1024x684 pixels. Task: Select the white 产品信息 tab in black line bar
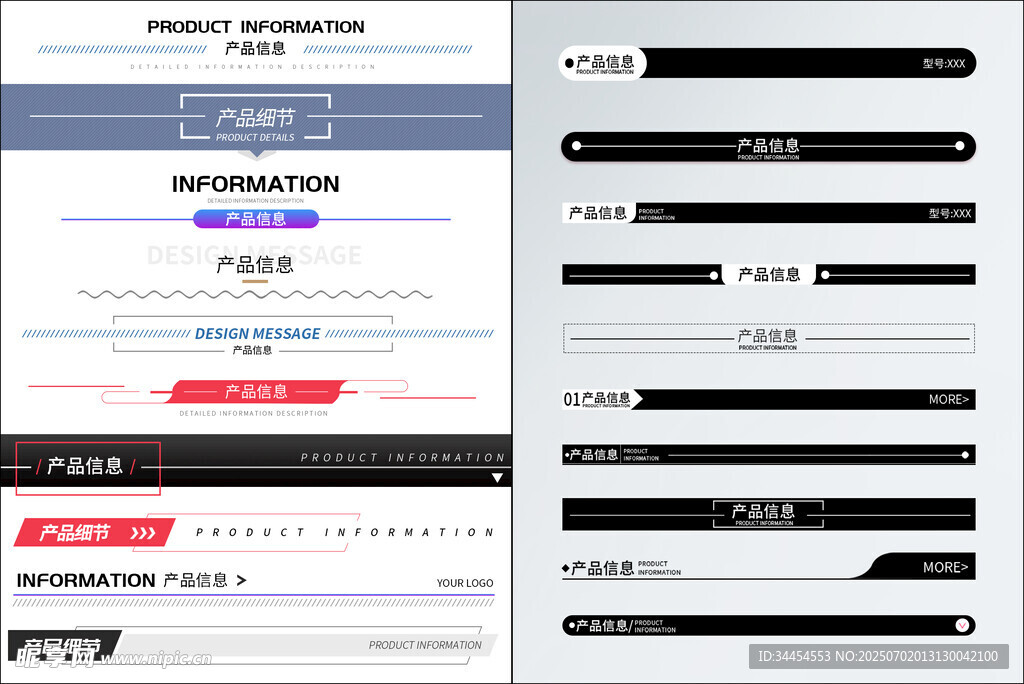coord(768,274)
